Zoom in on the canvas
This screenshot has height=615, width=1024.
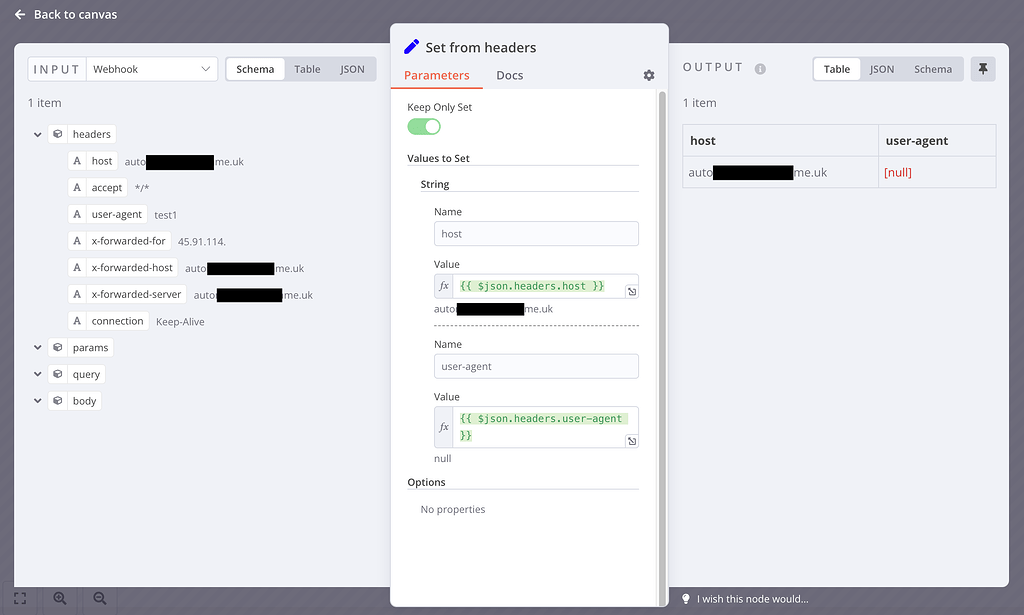pos(60,598)
